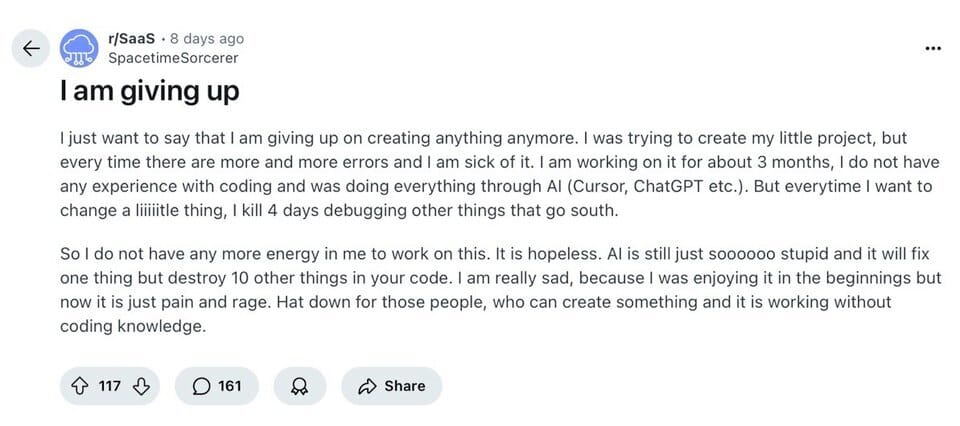
Task: Visit the r/SaaS subreddit link
Action: pyautogui.click(x=130, y=39)
